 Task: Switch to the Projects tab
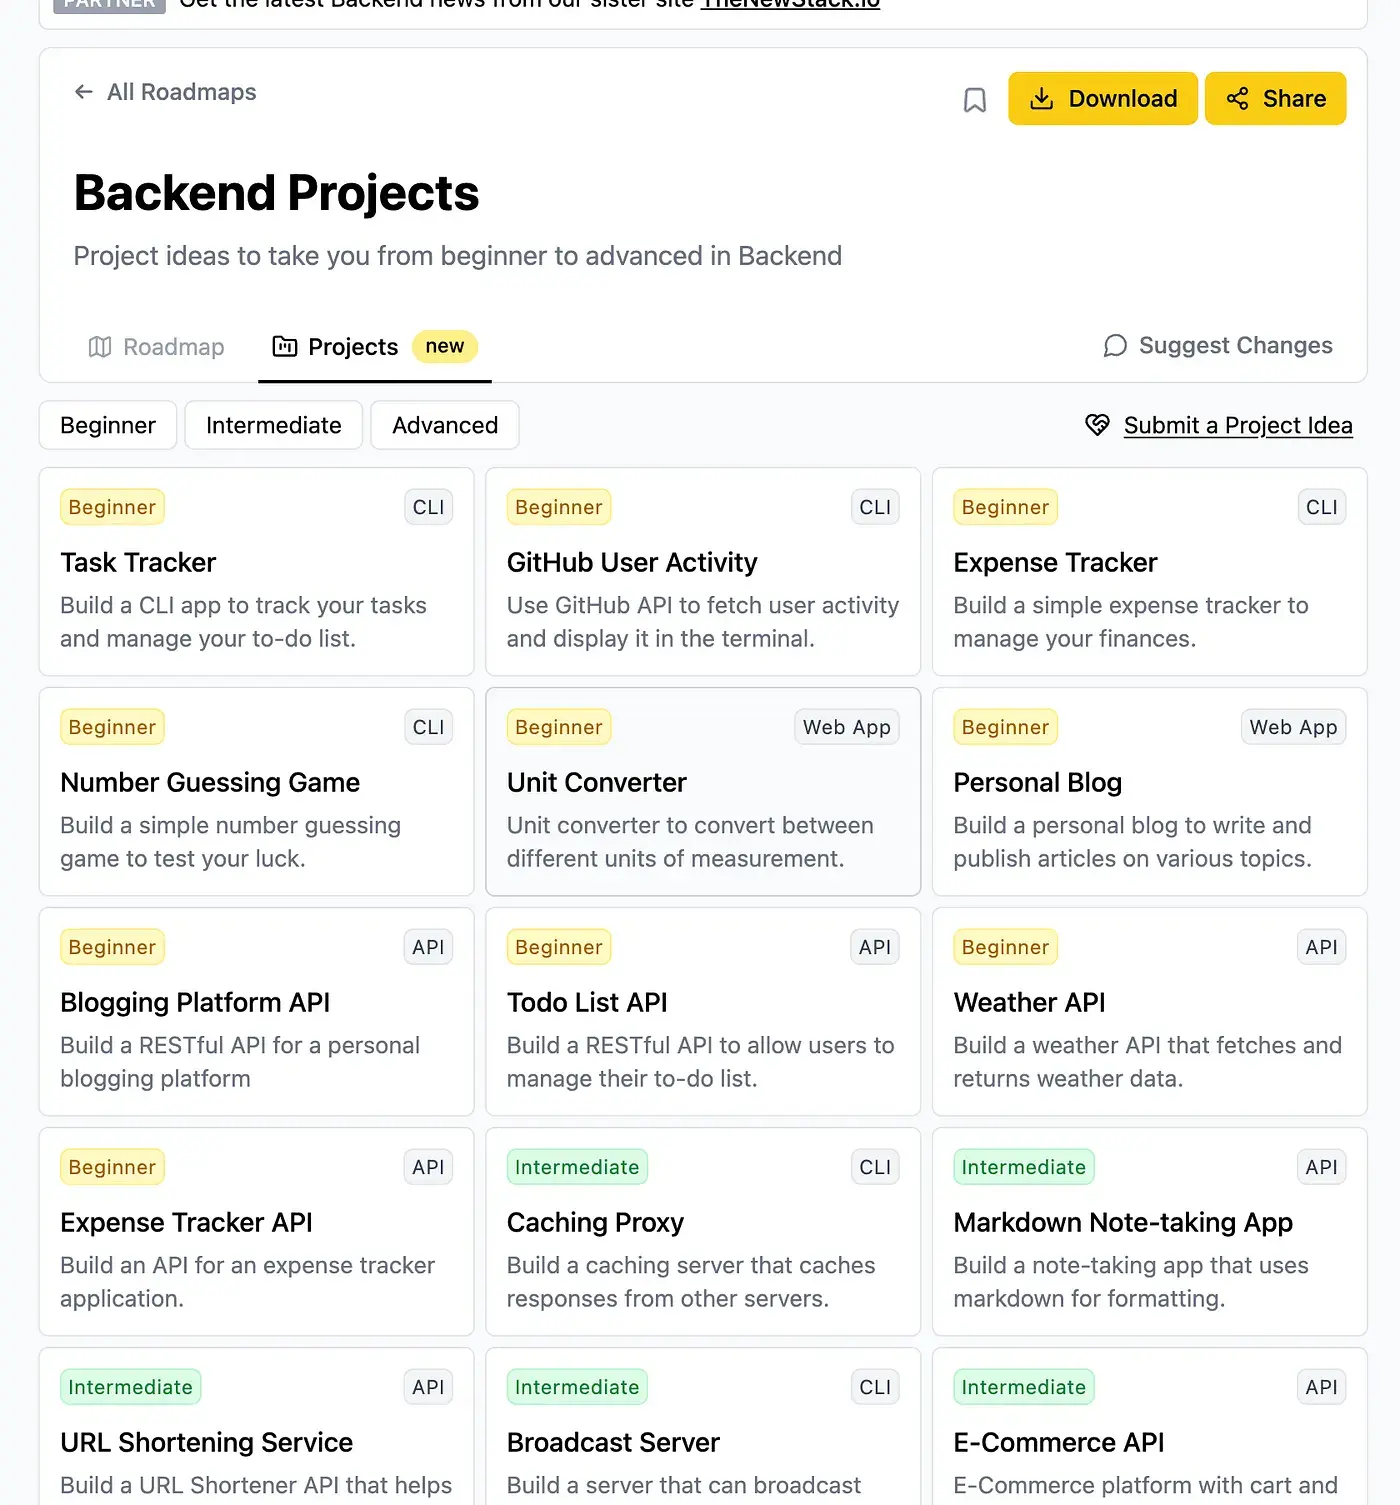point(352,346)
